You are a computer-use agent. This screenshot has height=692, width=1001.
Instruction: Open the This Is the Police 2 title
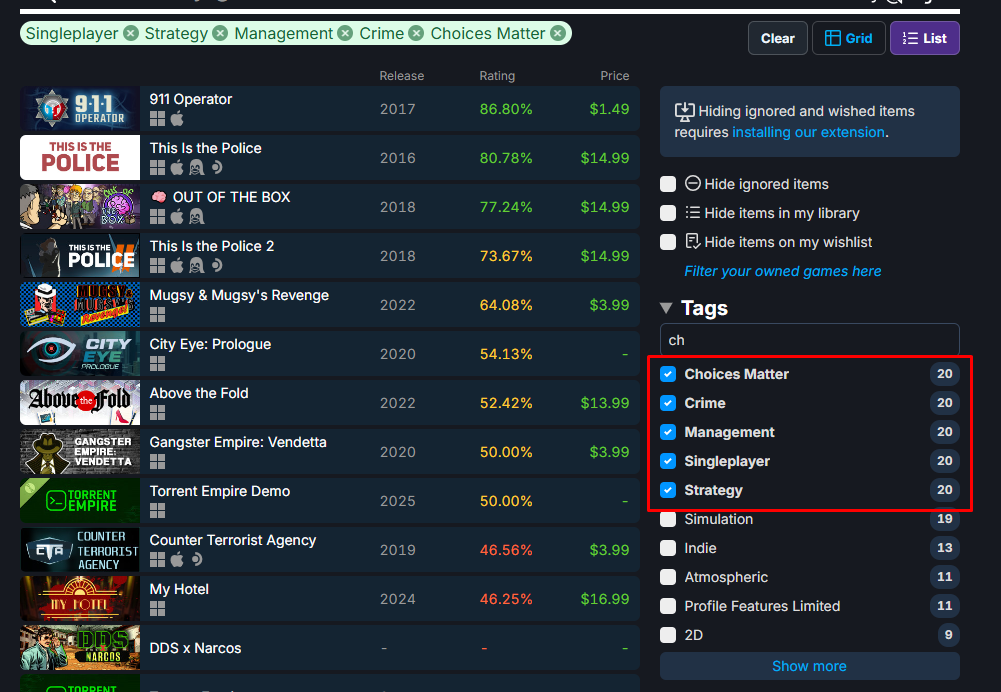pos(212,246)
